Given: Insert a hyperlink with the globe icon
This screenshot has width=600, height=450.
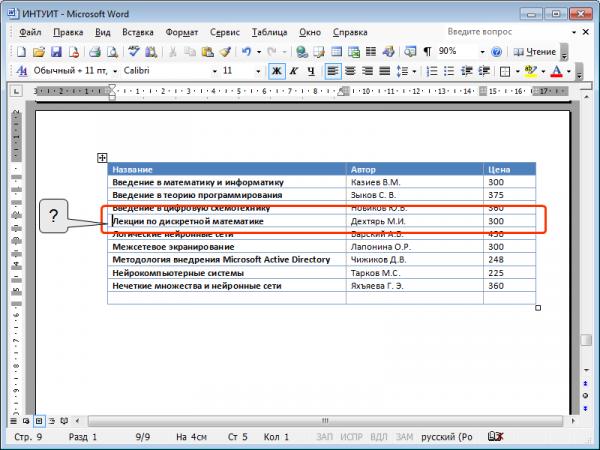Looking at the screenshot, I should coord(302,52).
